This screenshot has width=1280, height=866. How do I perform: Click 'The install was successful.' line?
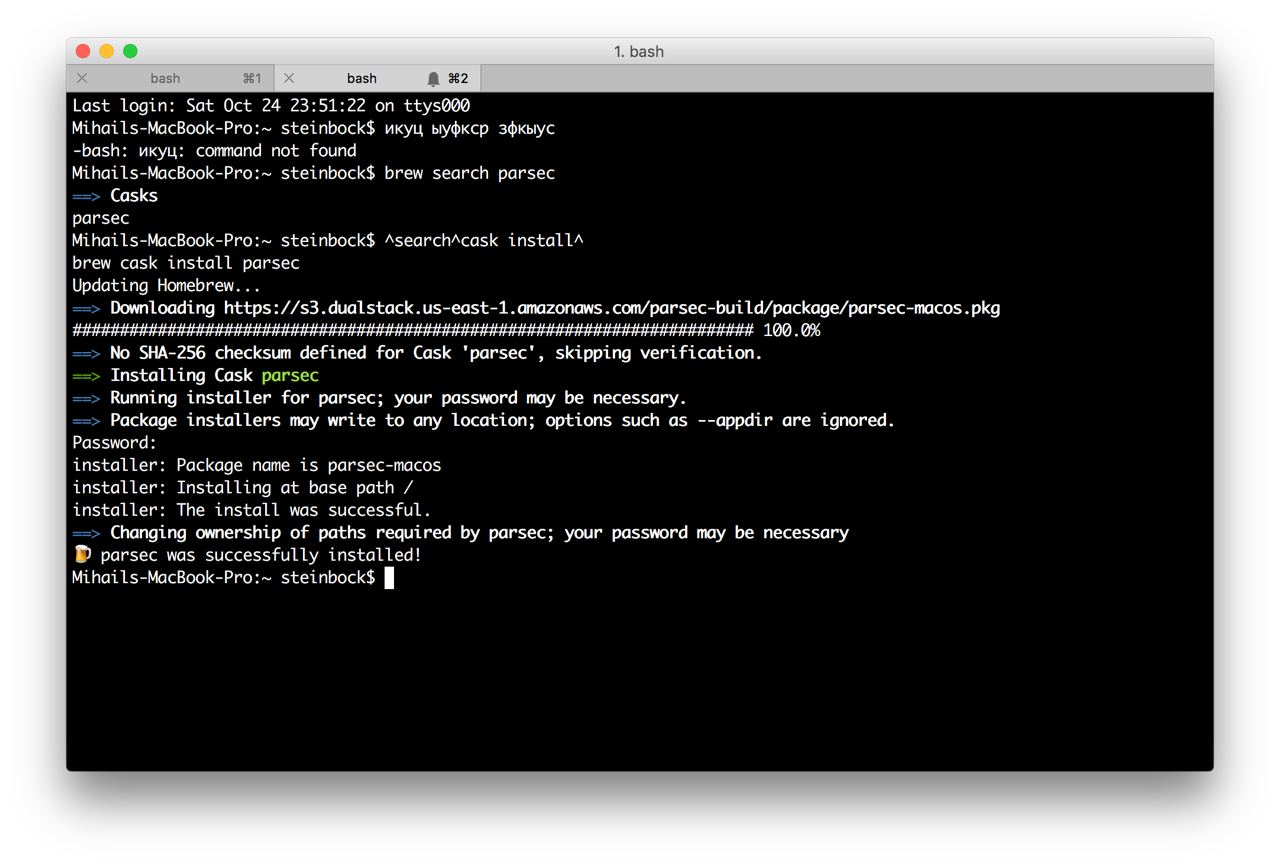[252, 511]
